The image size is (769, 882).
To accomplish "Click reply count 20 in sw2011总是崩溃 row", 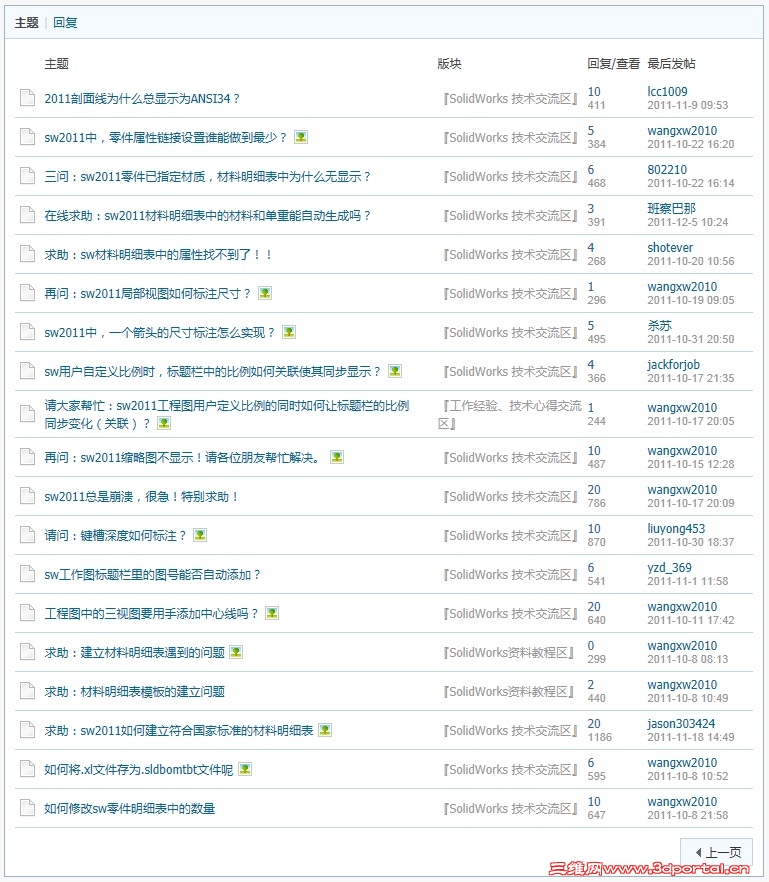I will [x=594, y=490].
